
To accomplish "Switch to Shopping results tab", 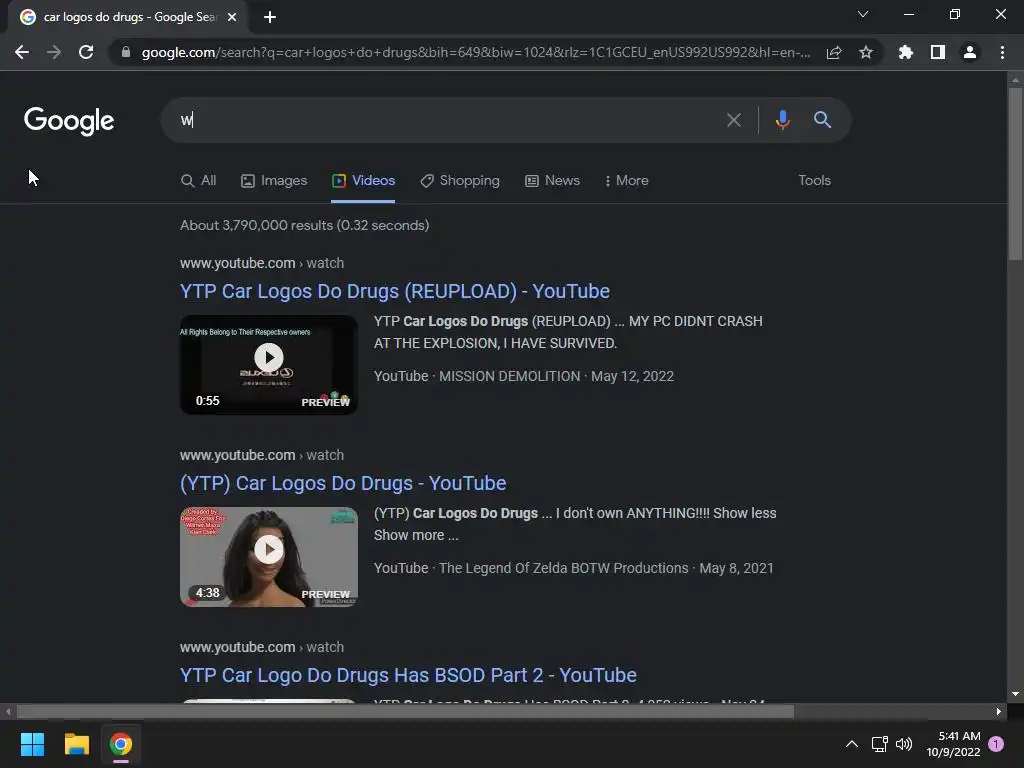I will point(460,181).
